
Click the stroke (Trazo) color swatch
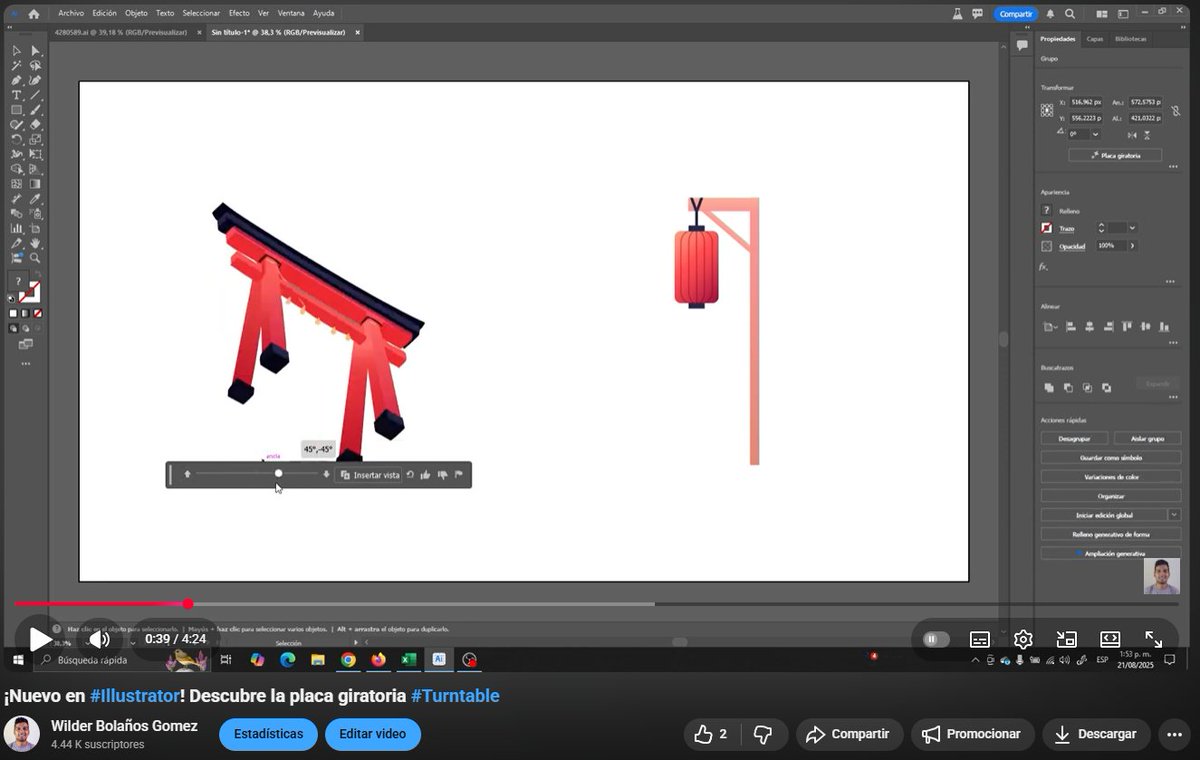(x=1047, y=228)
